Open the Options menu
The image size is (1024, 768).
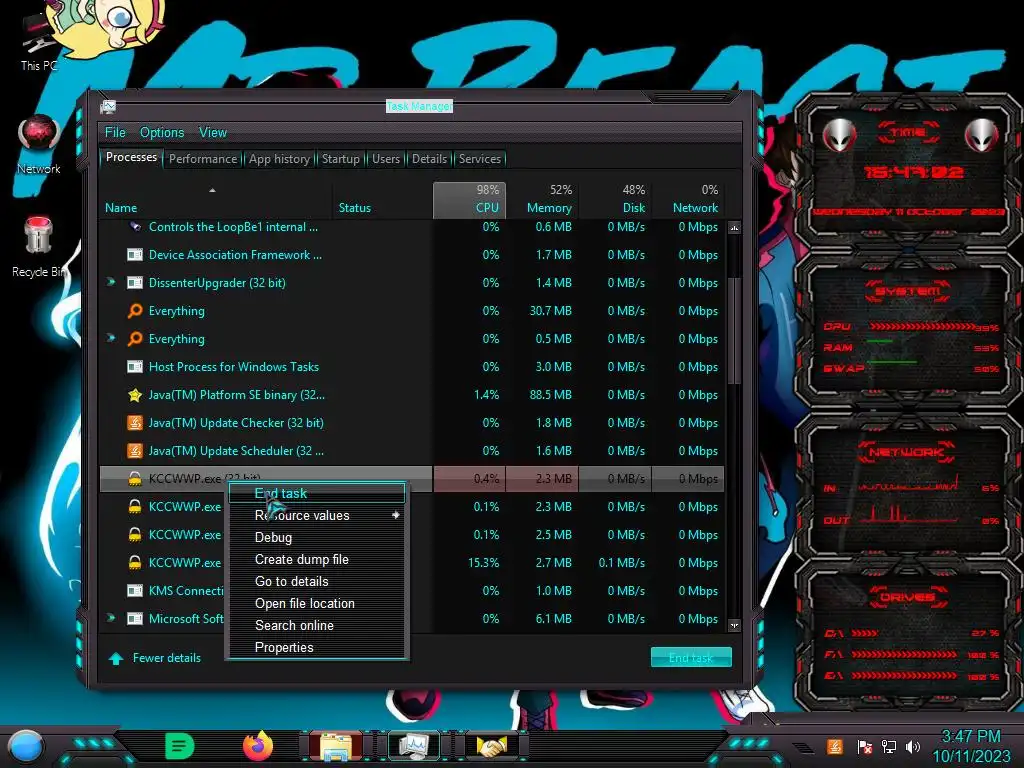162,133
